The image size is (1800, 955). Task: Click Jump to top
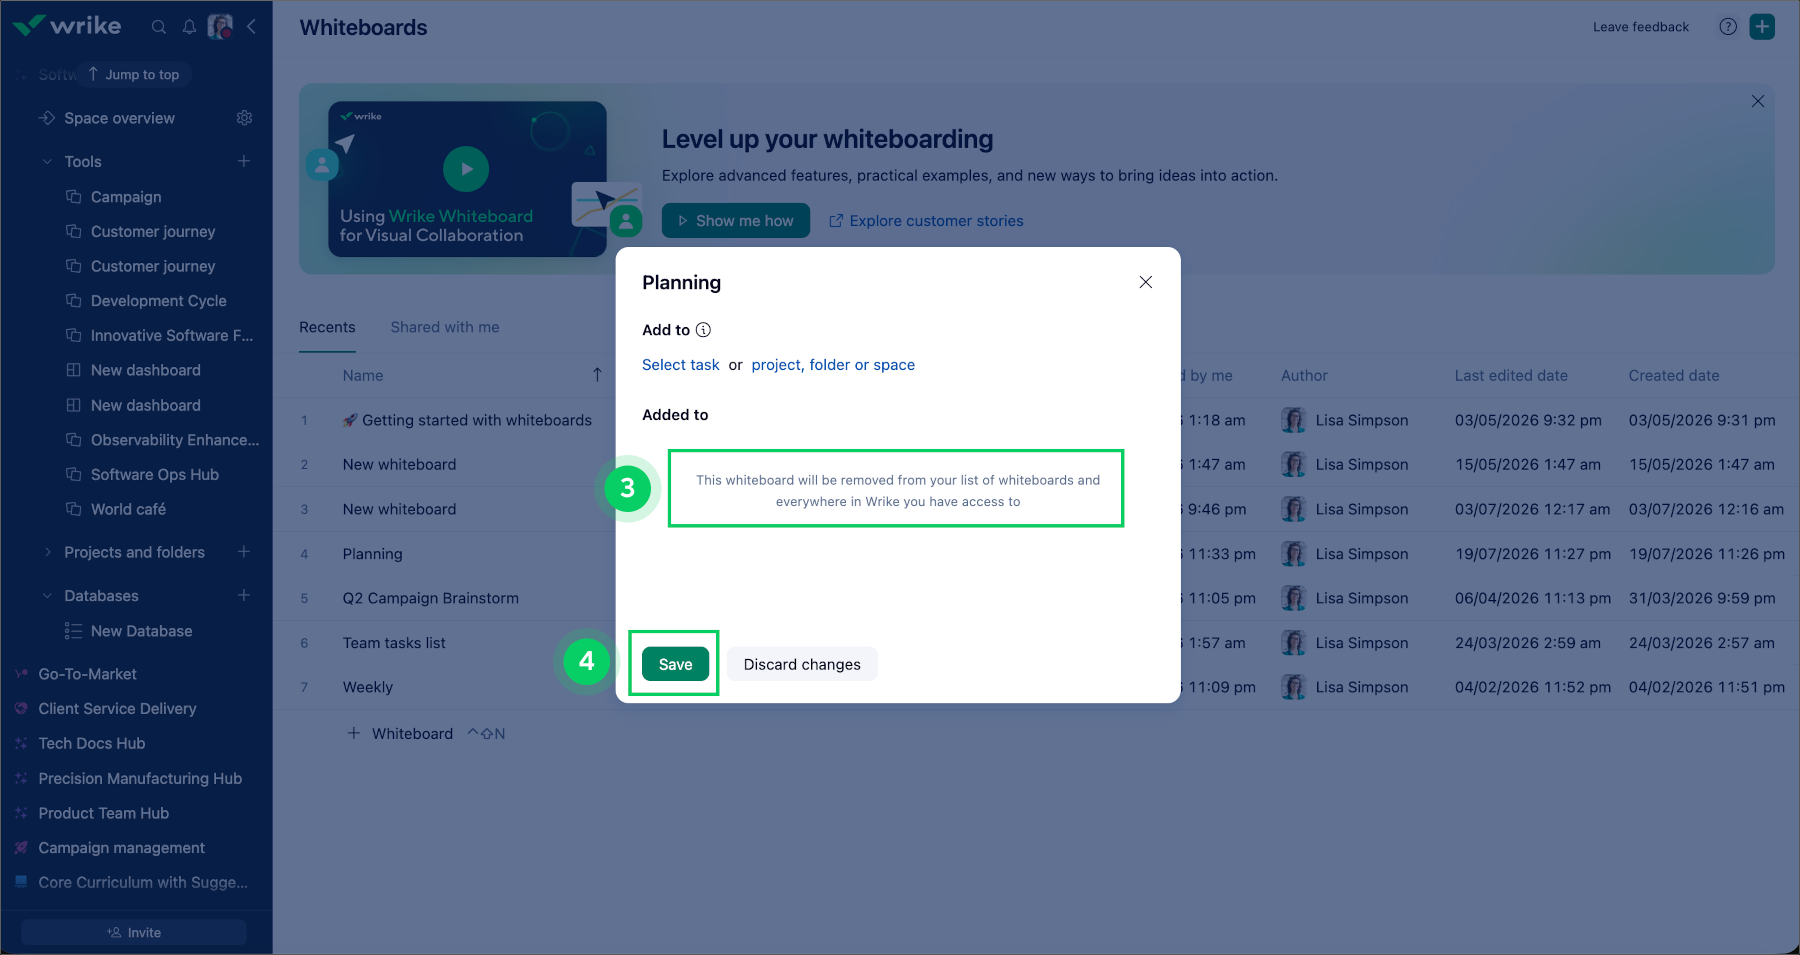point(134,74)
